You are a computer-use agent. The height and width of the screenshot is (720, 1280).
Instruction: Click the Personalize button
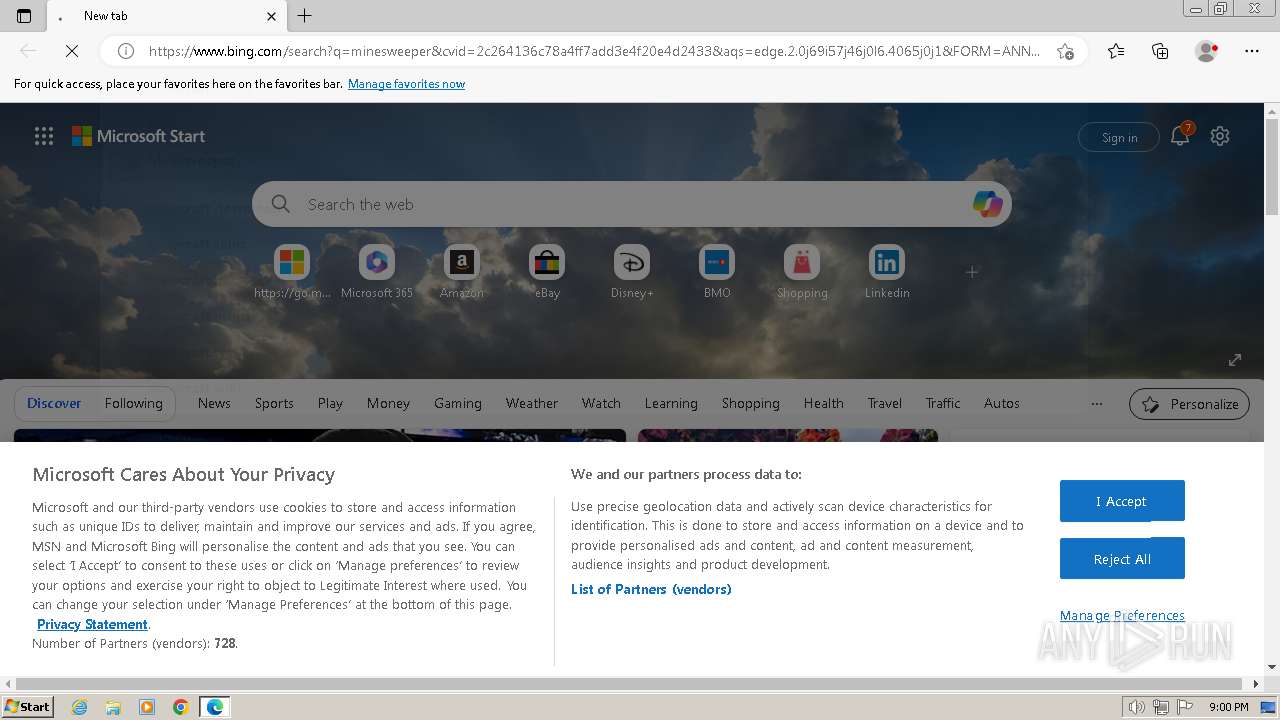[x=1189, y=404]
